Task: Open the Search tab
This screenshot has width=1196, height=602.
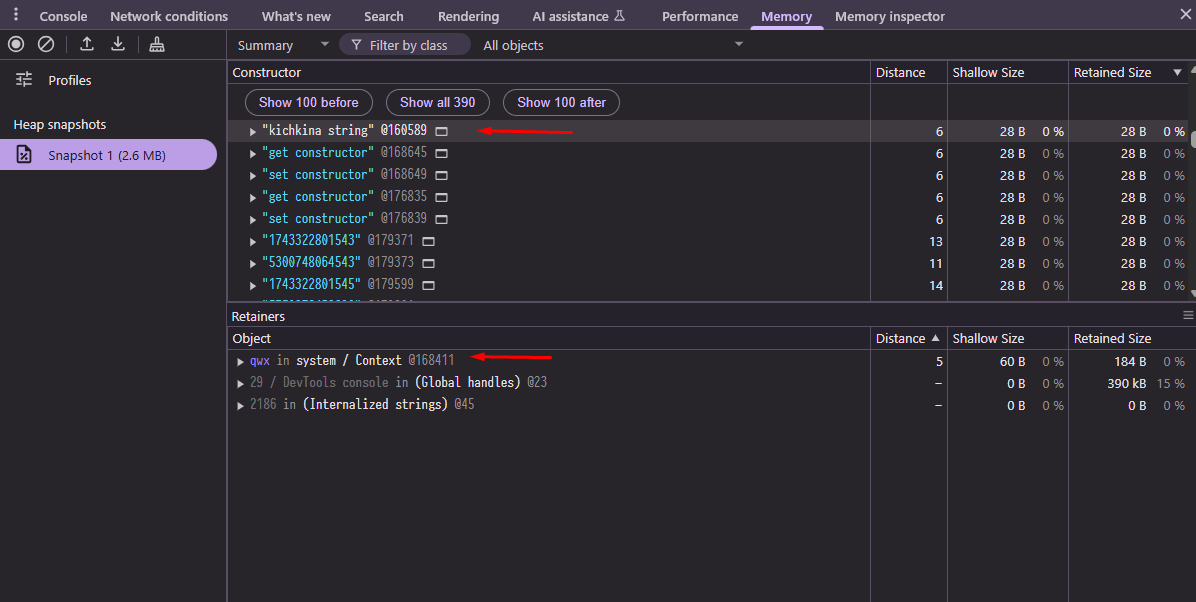Action: [x=384, y=16]
